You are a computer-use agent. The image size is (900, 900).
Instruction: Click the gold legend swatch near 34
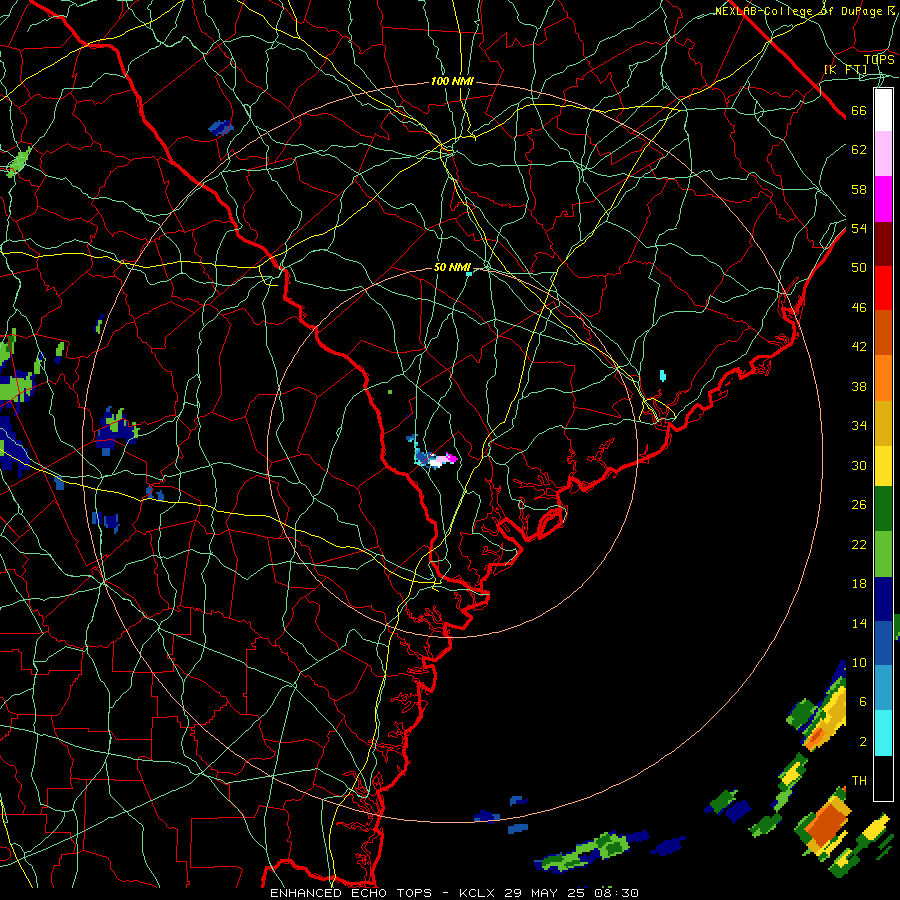(883, 422)
